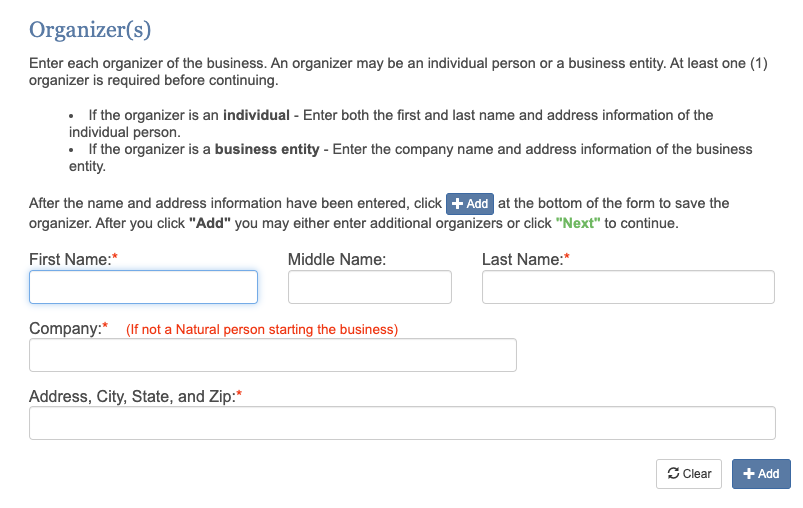803x508 pixels.
Task: Select the Middle Name text box
Action: (370, 287)
